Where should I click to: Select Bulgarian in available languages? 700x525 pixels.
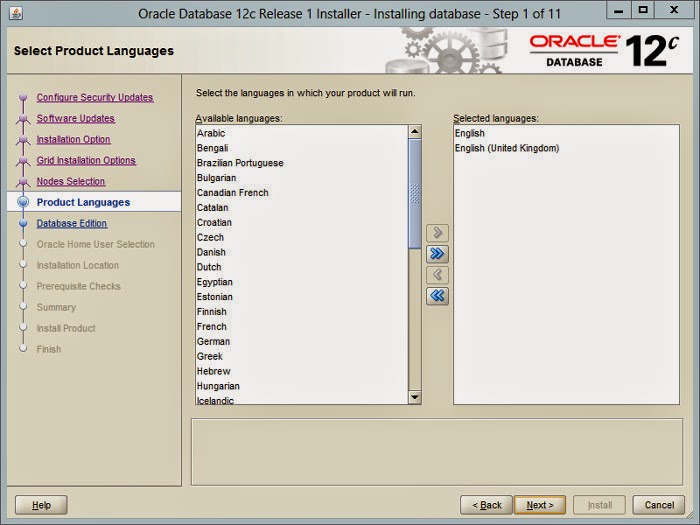302,178
